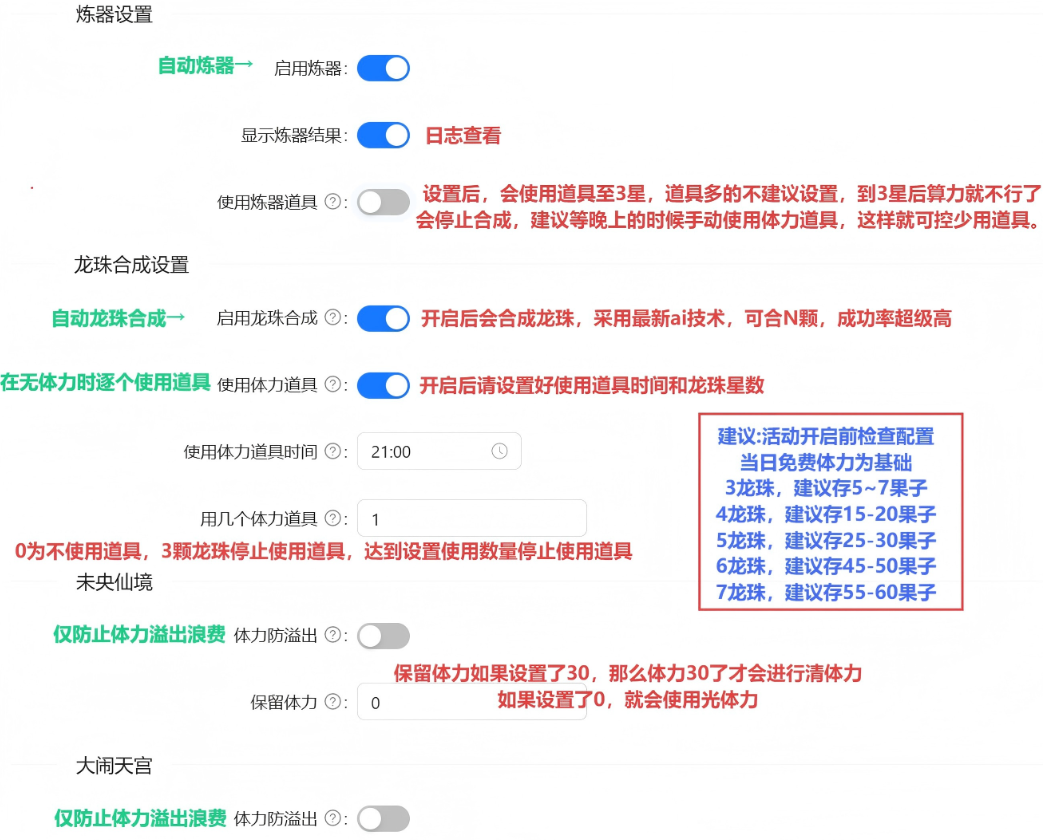Image resolution: width=1043 pixels, height=840 pixels.
Task: Click help icon next to 启用龙珠合成
Action: pyautogui.click(x=333, y=318)
